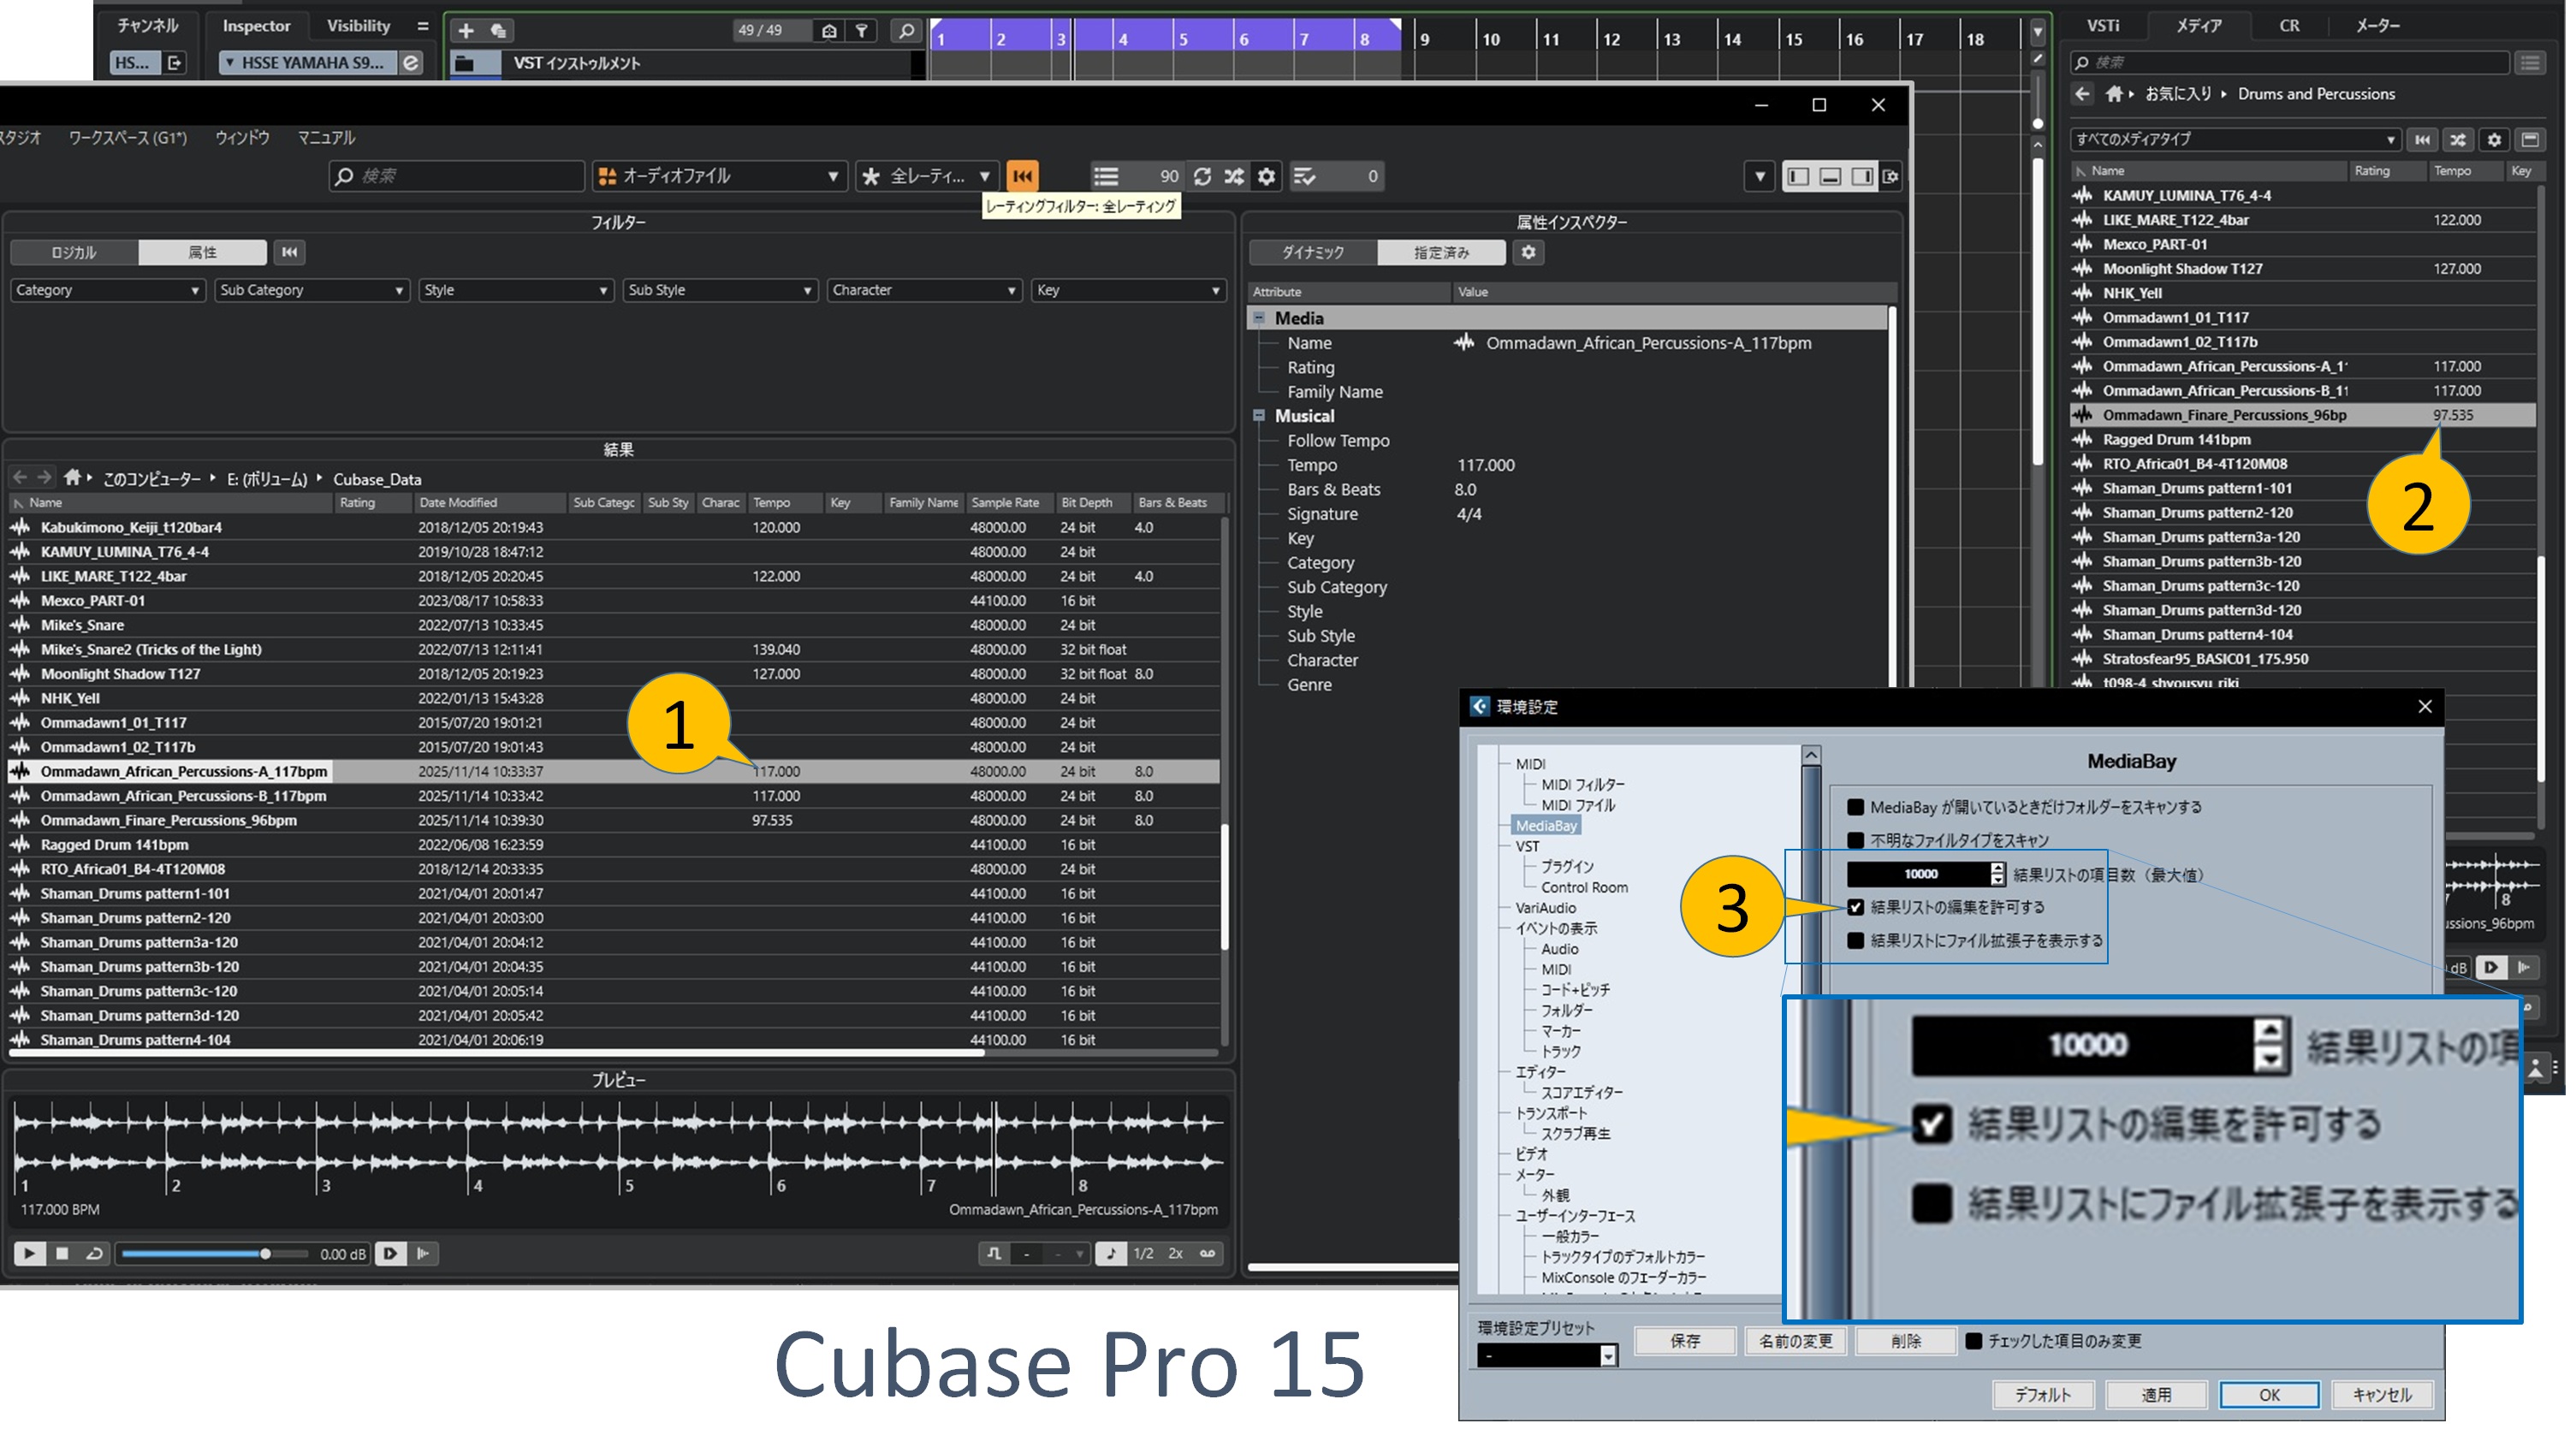Open the MediaBay results settings gear
Screen dimensions: 2576x1435
1266,176
